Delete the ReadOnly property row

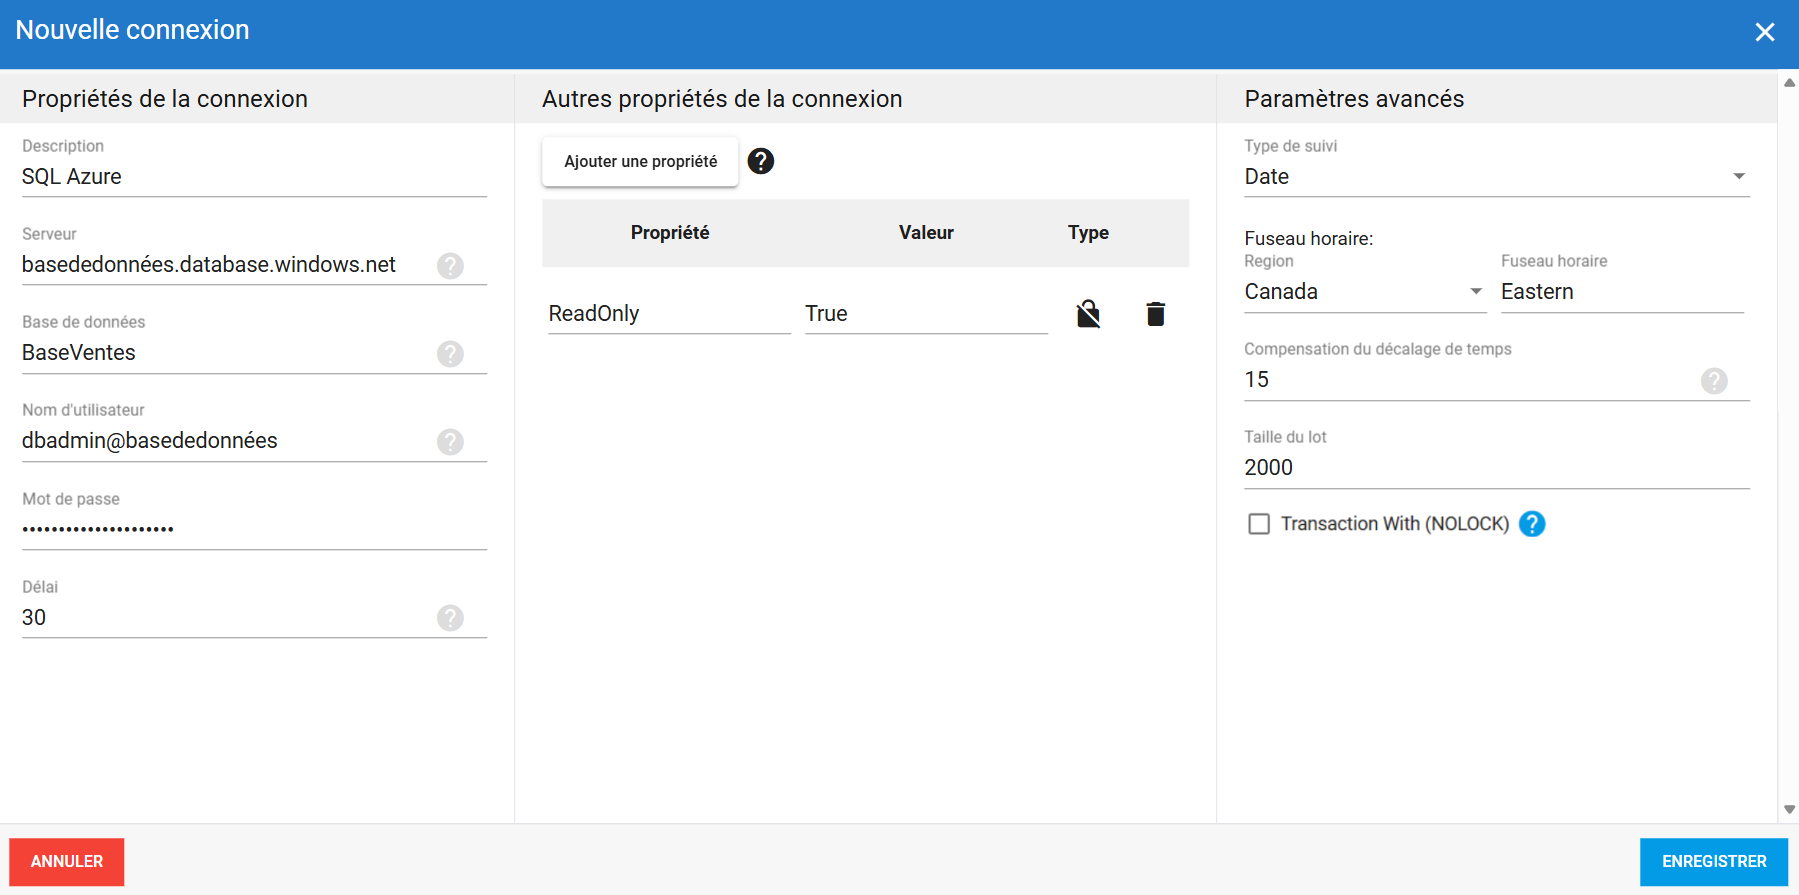coord(1155,314)
